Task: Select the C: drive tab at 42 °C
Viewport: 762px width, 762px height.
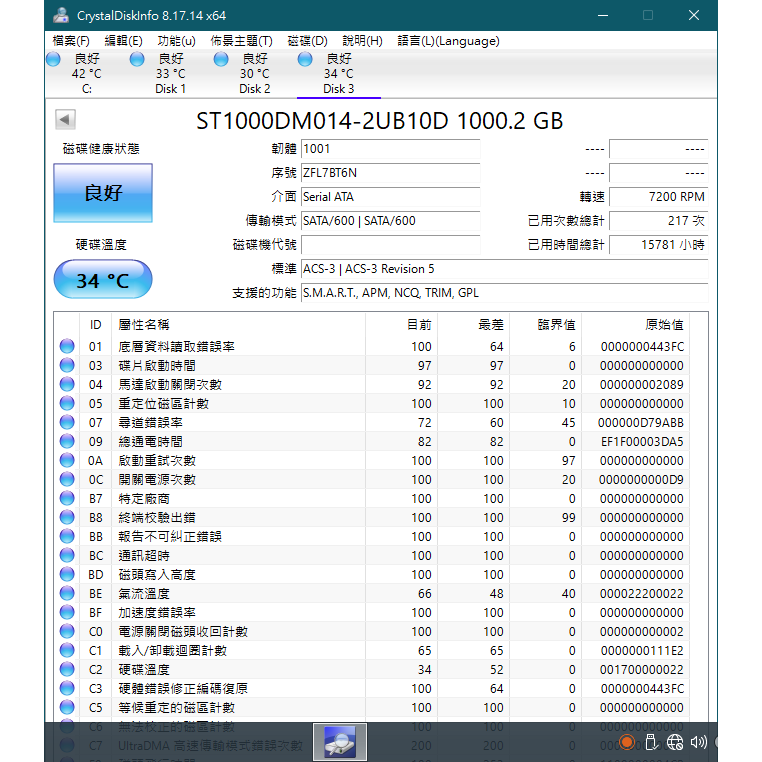Action: coord(87,73)
